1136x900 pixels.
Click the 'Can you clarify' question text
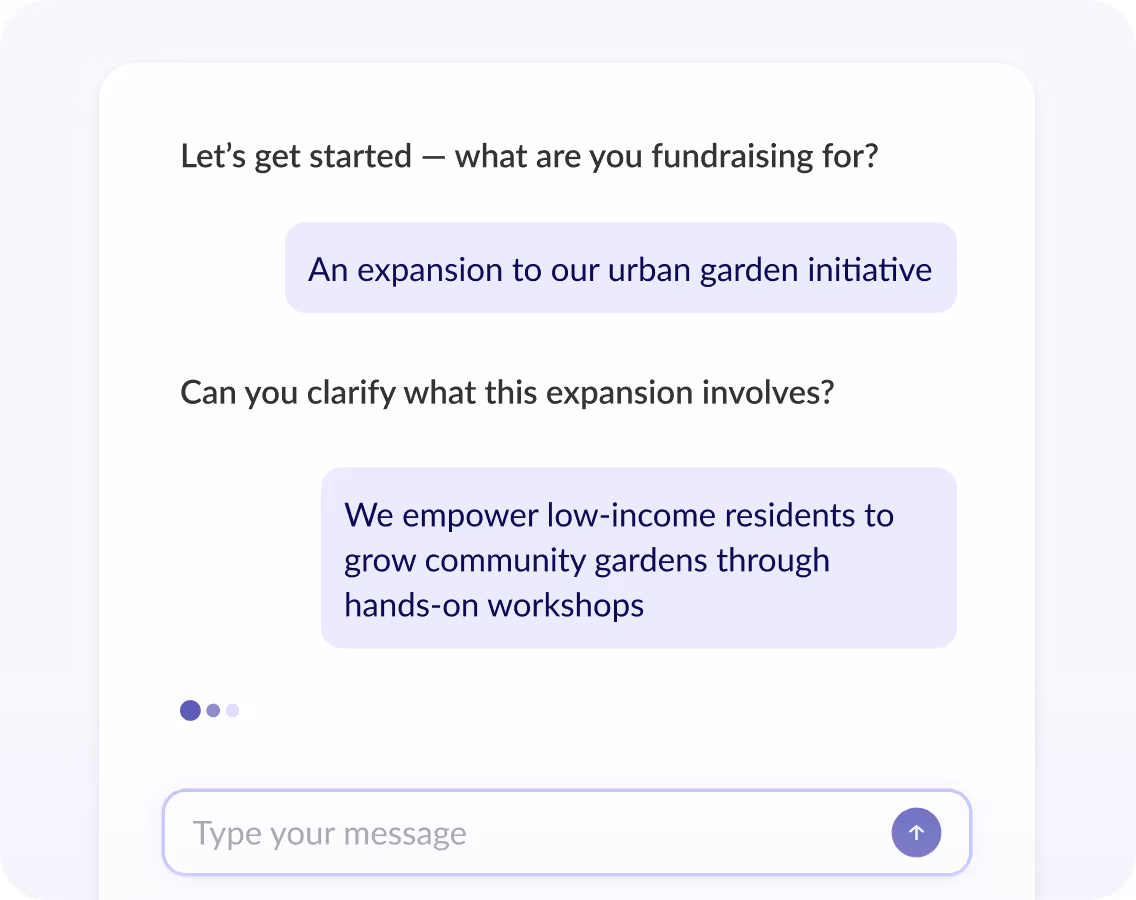(x=506, y=392)
